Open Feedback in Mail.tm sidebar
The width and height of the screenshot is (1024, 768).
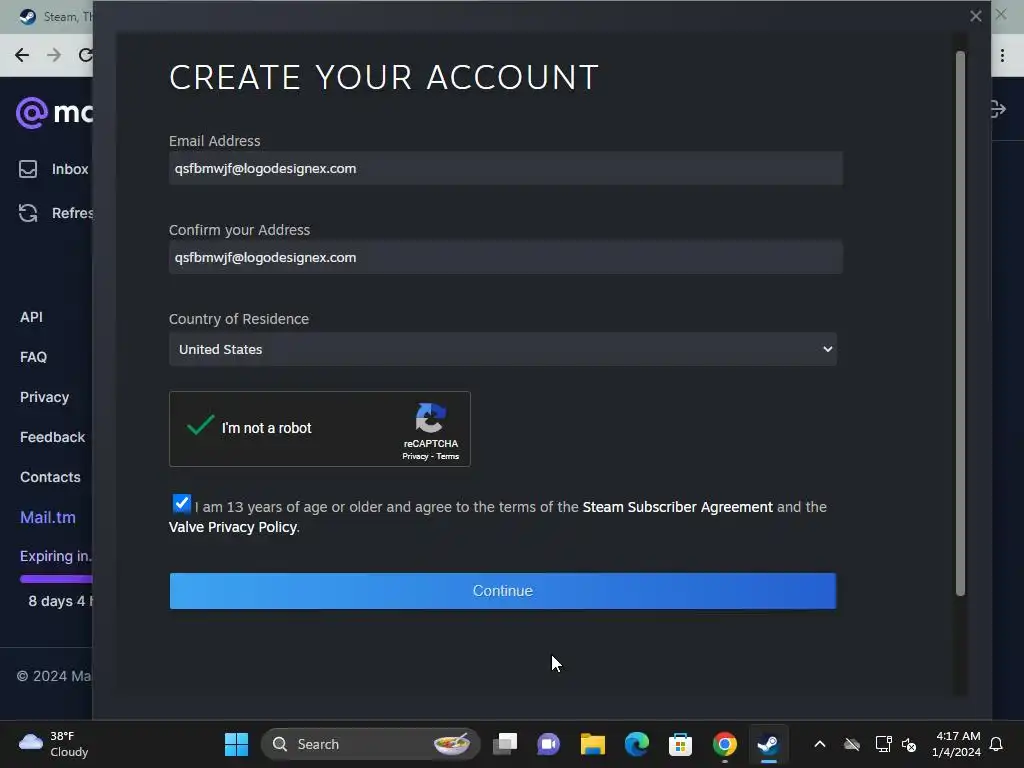[52, 437]
